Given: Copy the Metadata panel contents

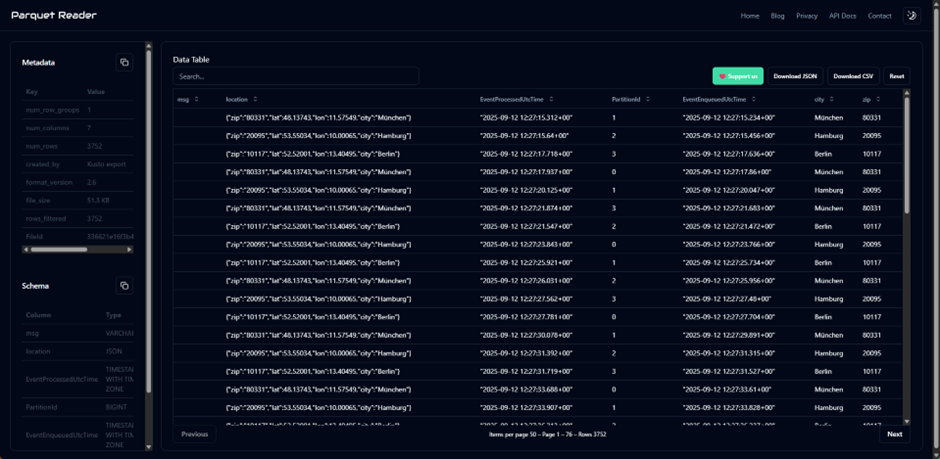Looking at the screenshot, I should (x=124, y=62).
